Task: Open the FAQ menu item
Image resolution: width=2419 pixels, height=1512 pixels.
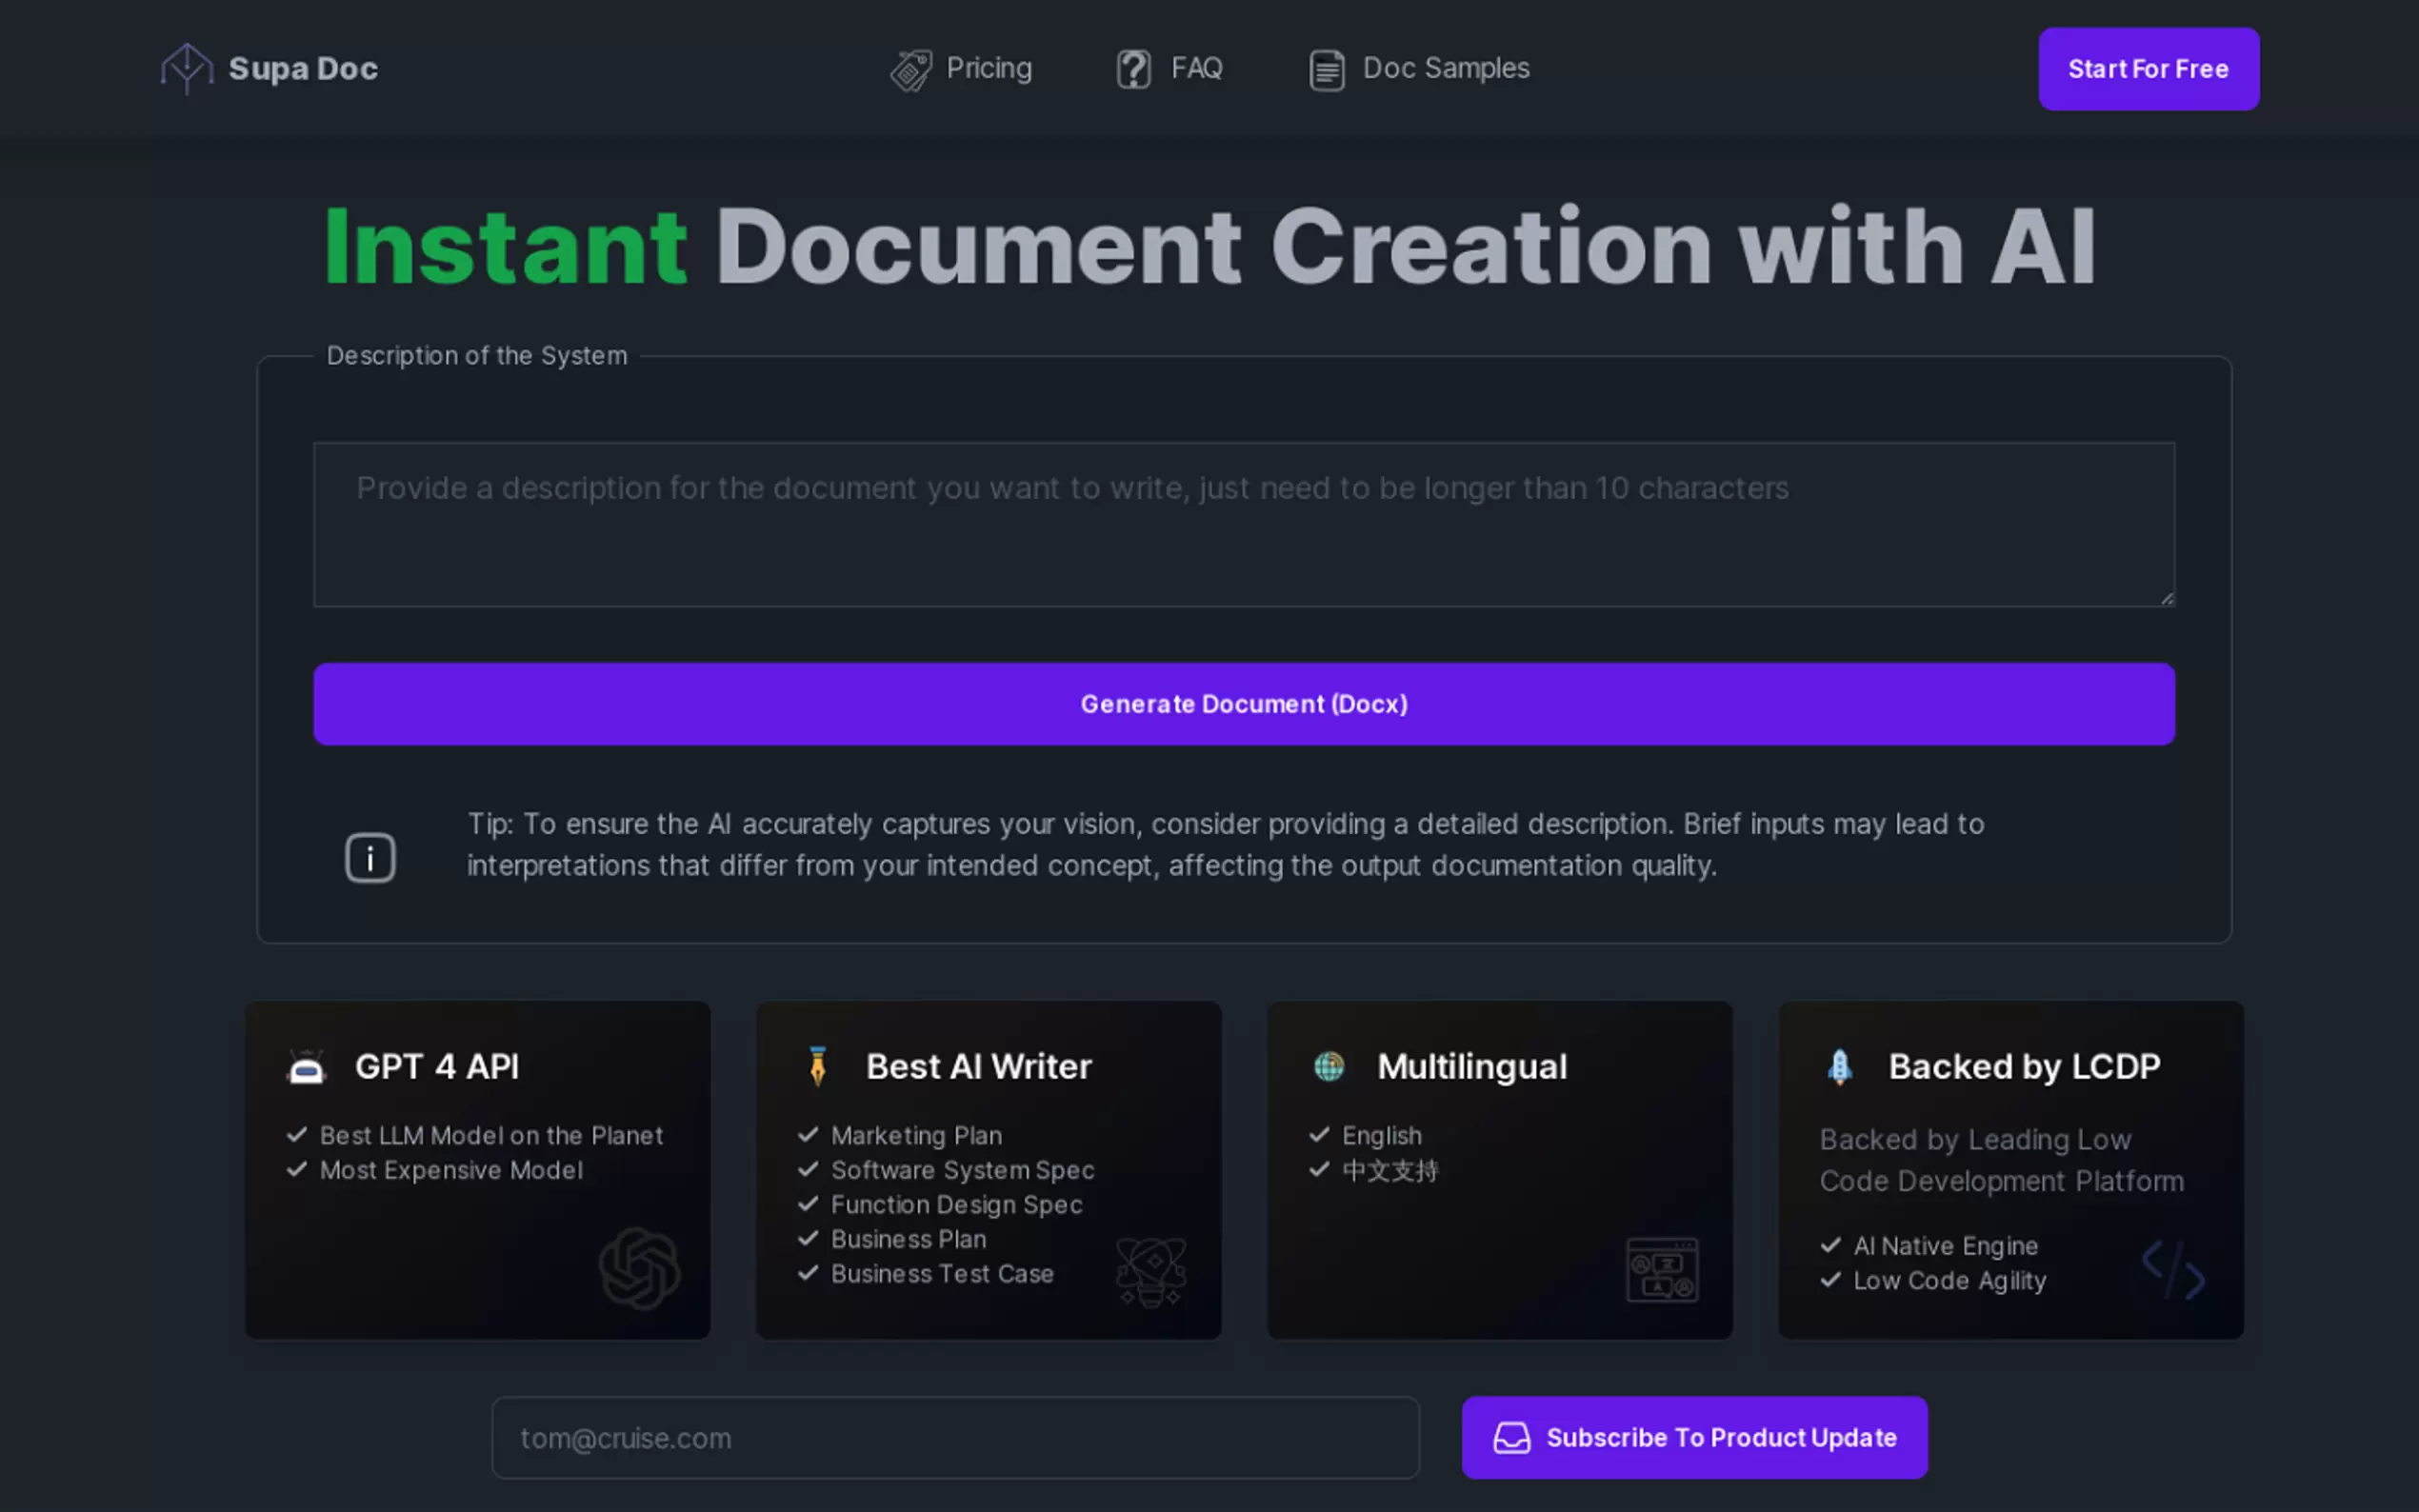Action: tap(1196, 68)
